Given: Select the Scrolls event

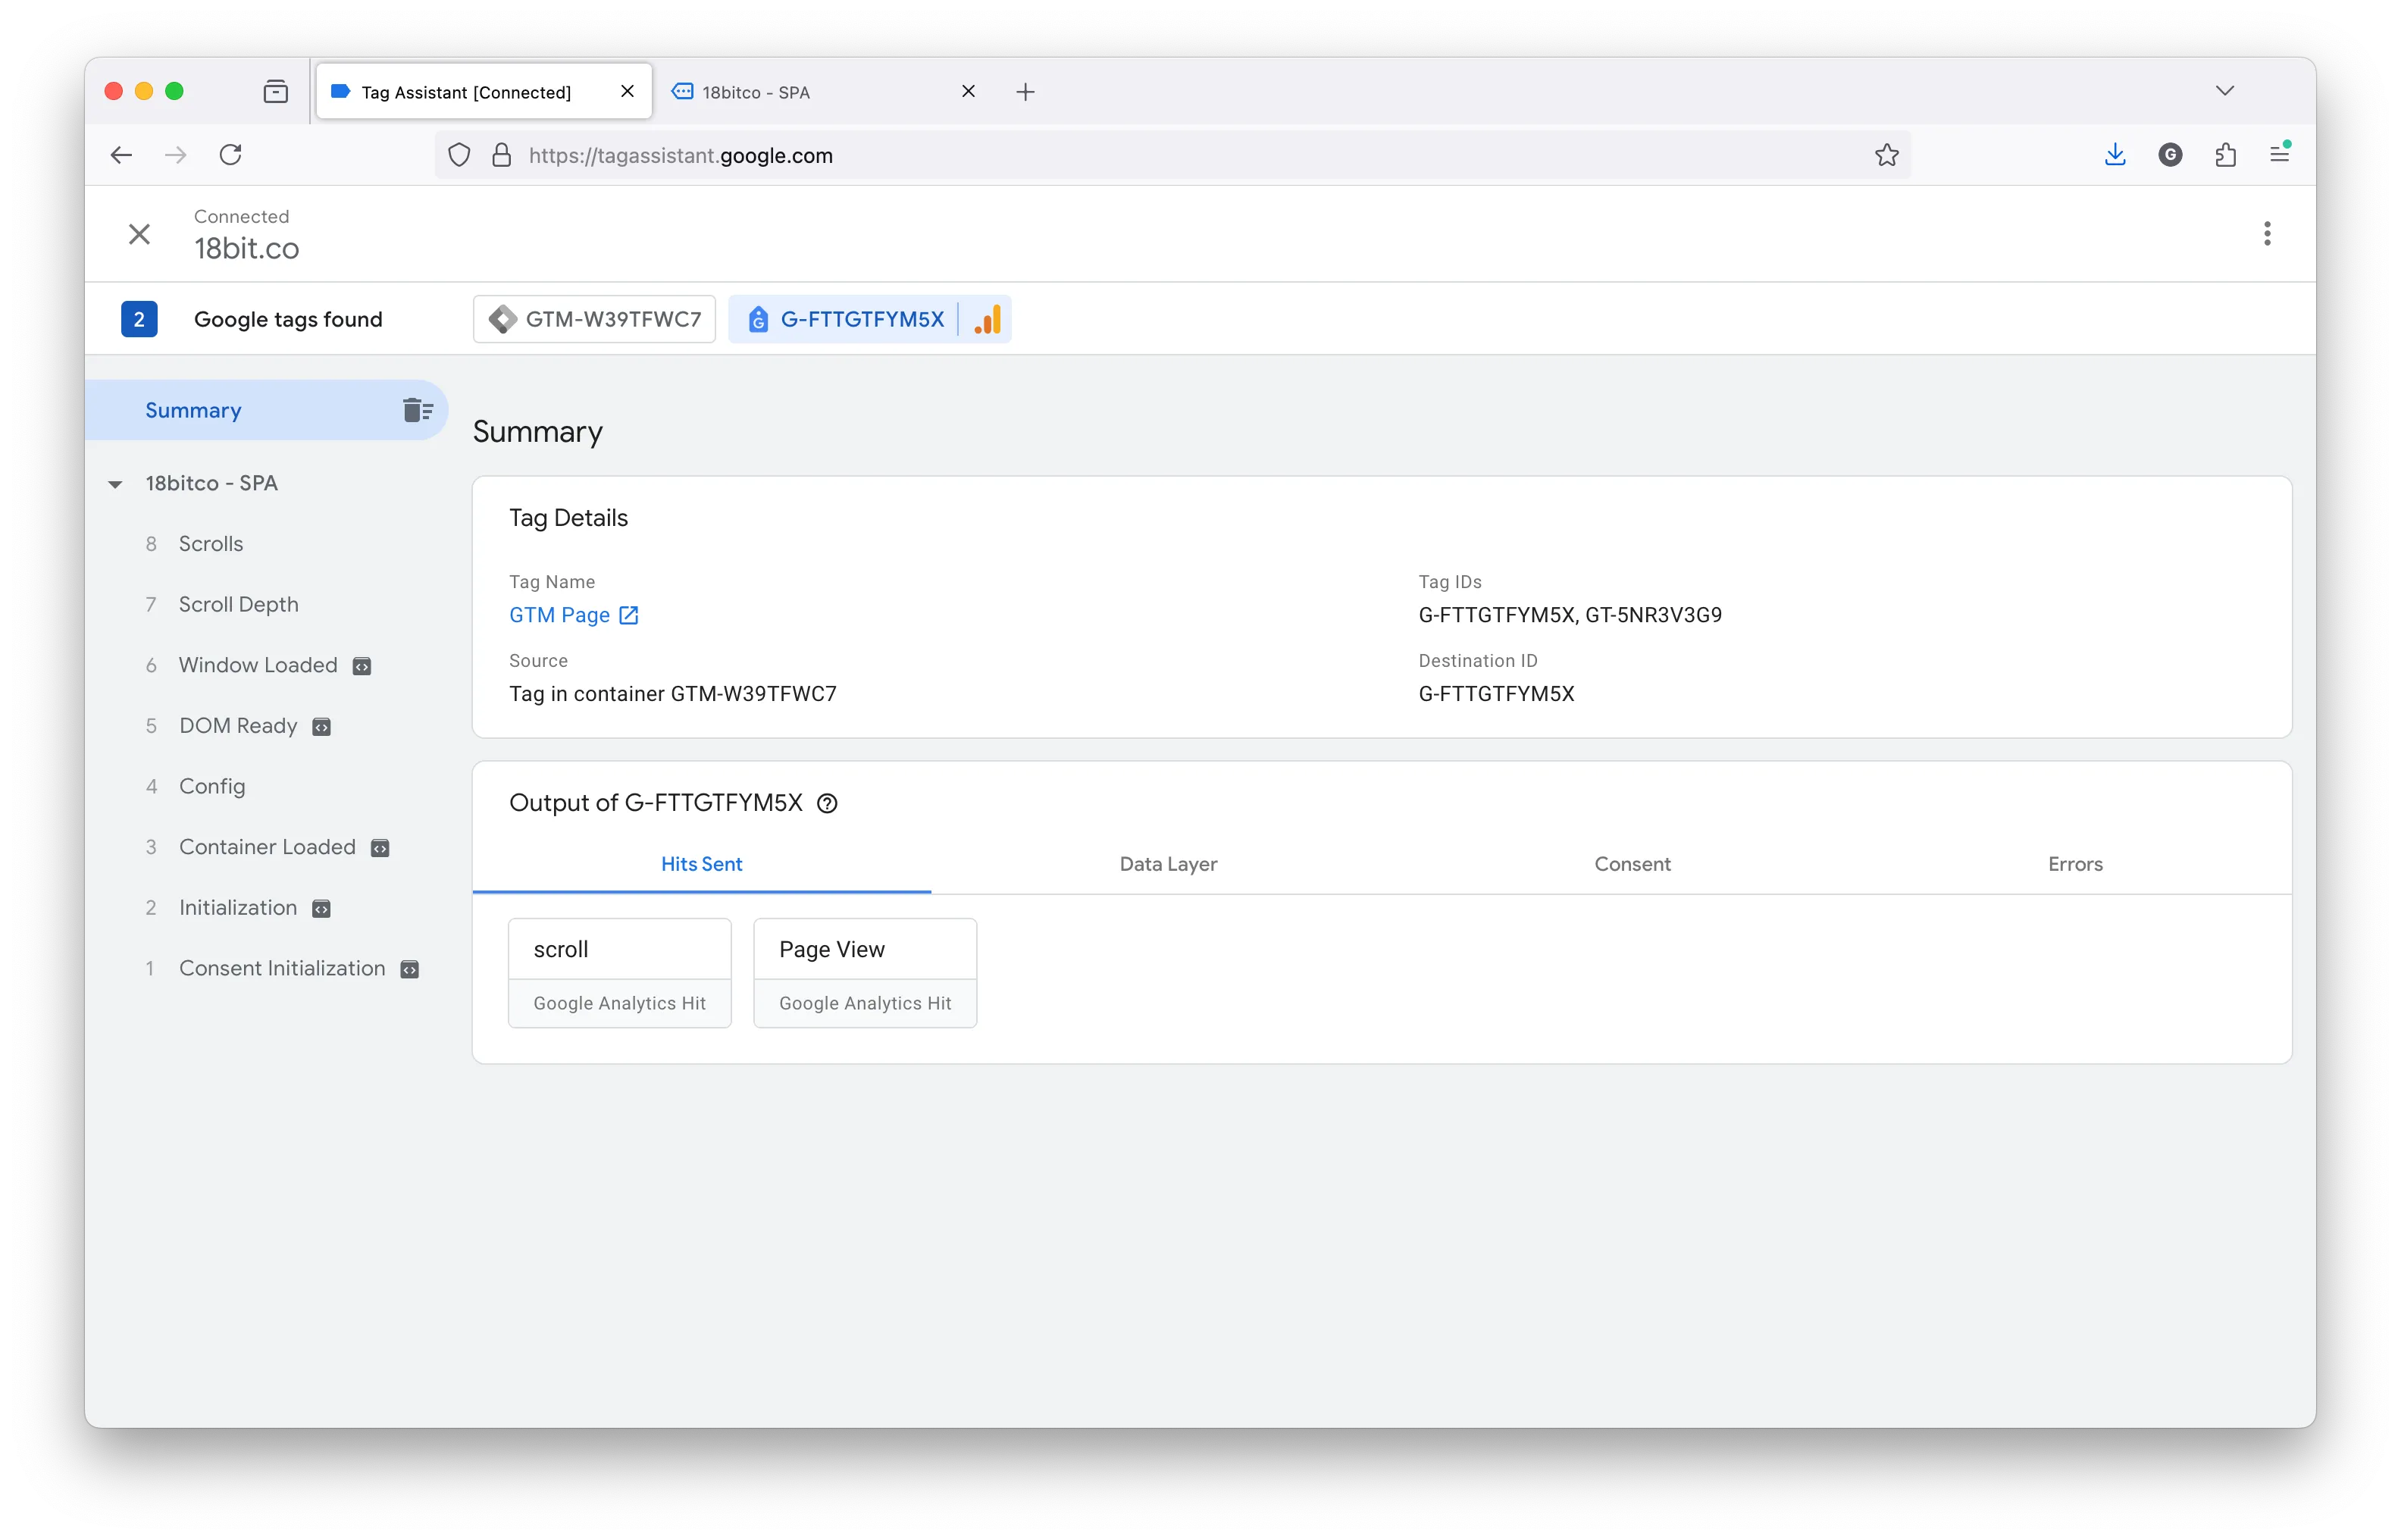Looking at the screenshot, I should (210, 544).
